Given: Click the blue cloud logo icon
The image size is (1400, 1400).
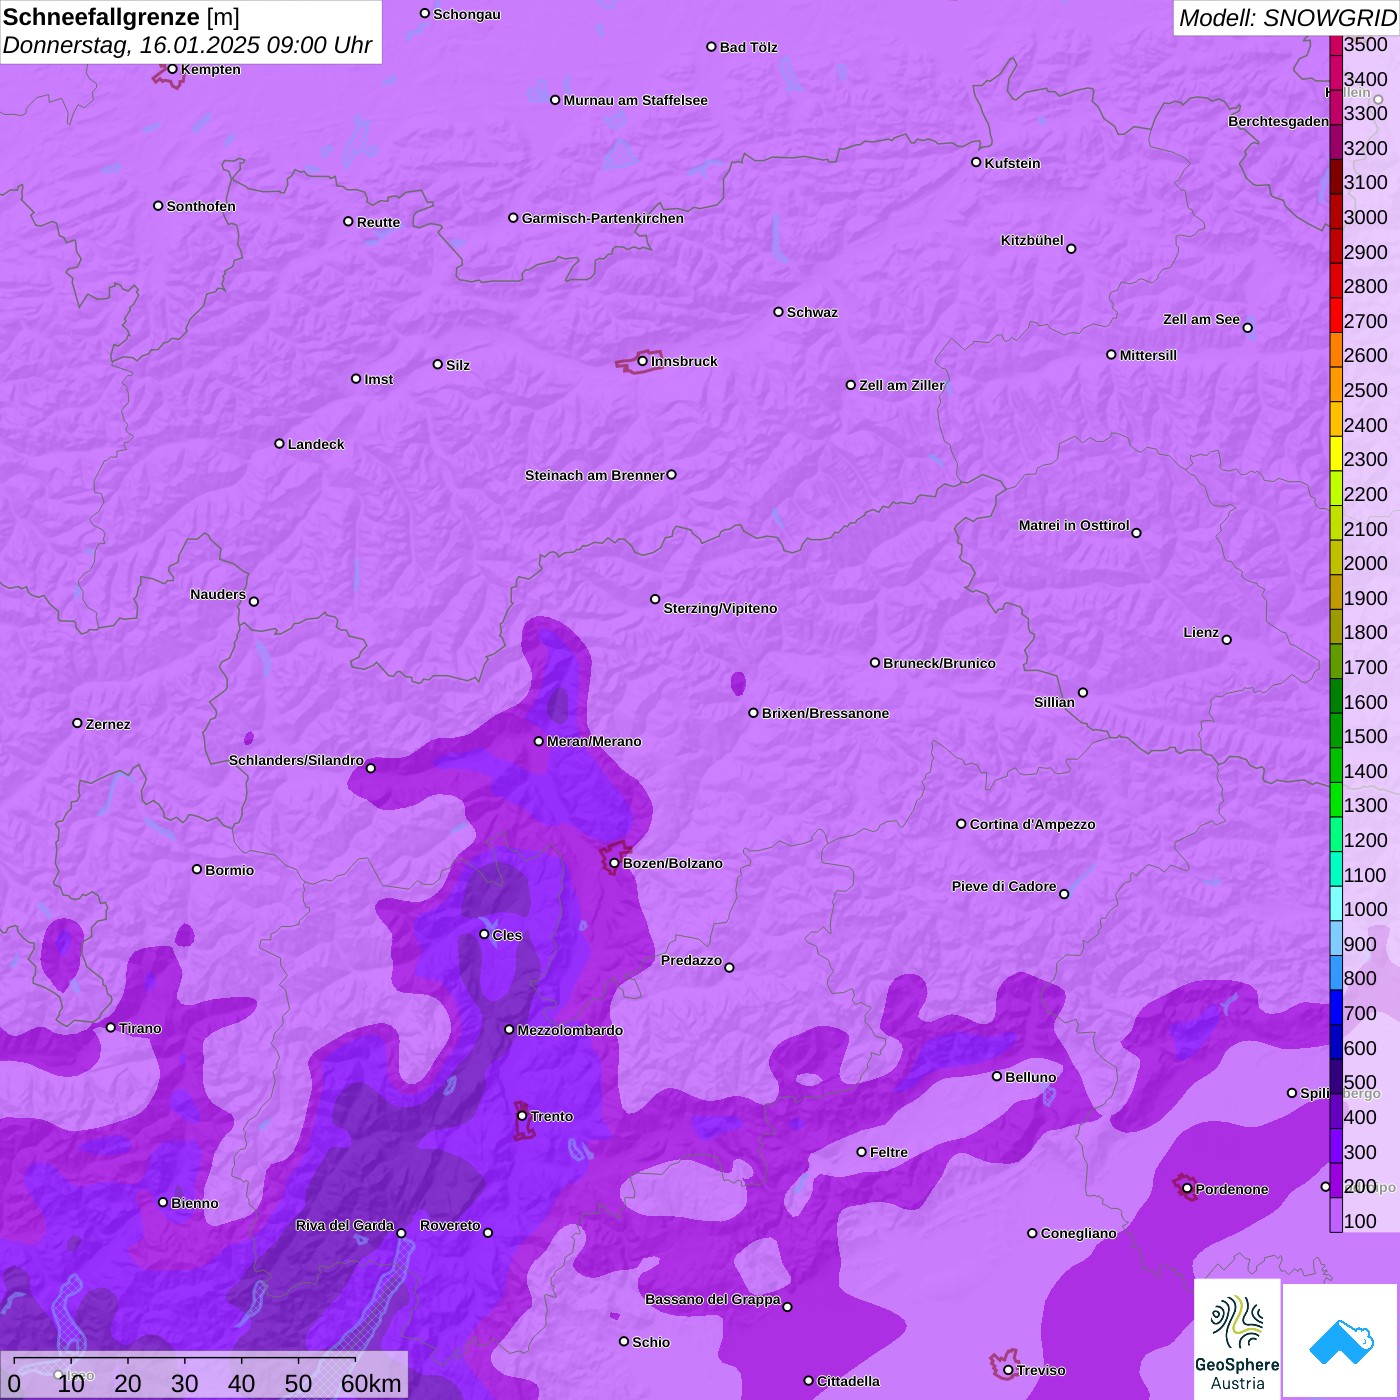Looking at the screenshot, I should coord(1340,1340).
